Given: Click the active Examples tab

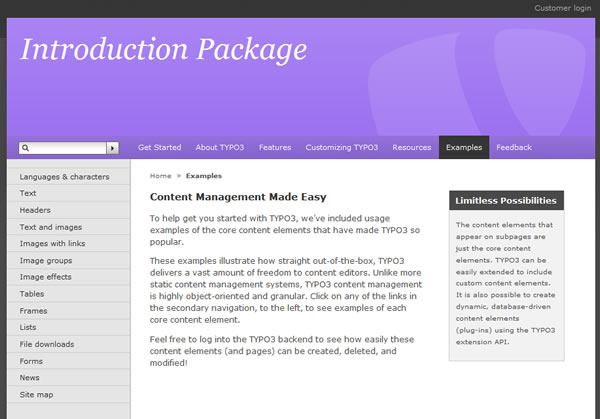Looking at the screenshot, I should tap(464, 147).
